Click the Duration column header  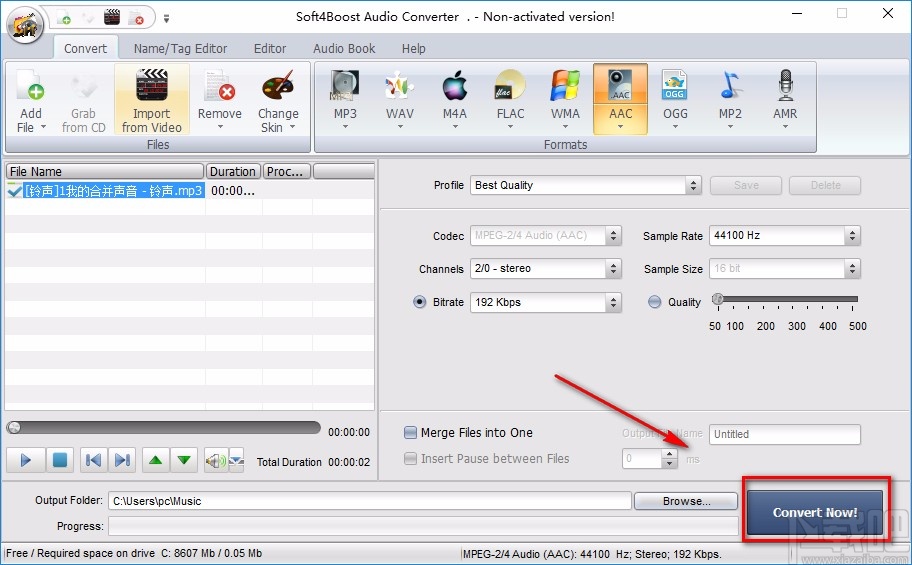(233, 172)
